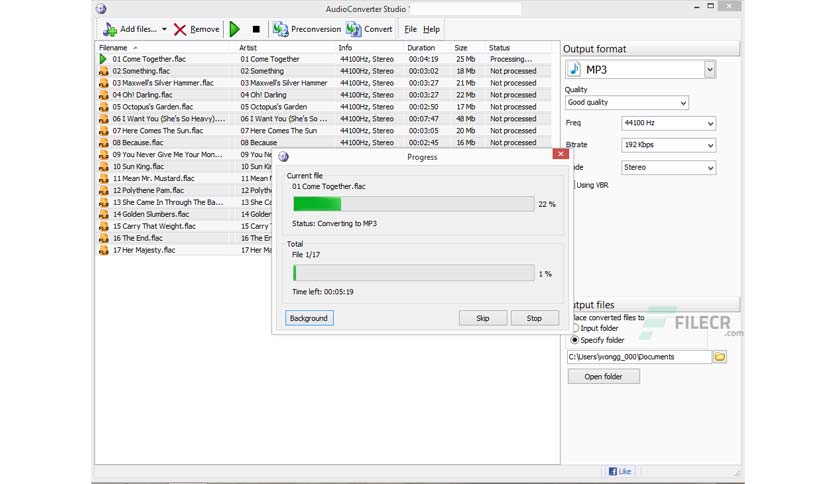This screenshot has height=484, width=836.
Task: Start playback with the green play icon
Action: coord(235,29)
